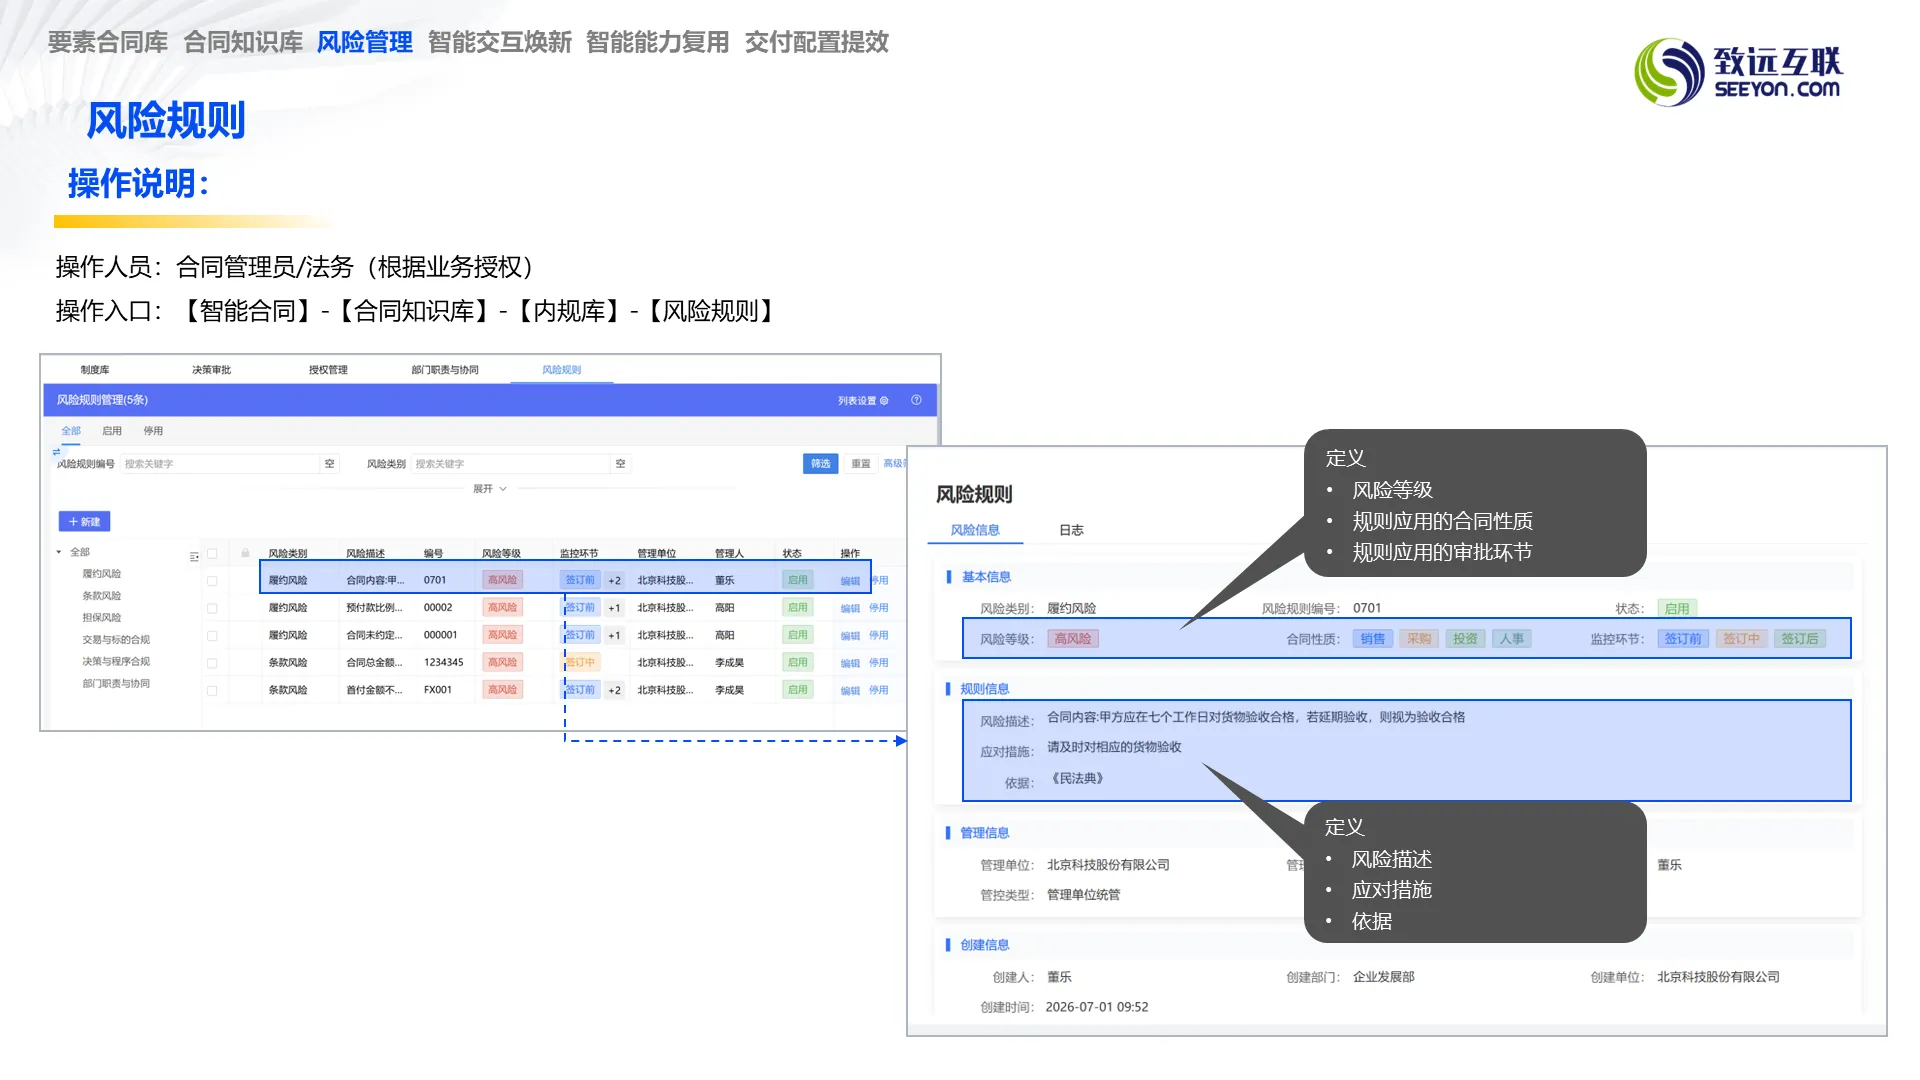Click the 新建 create button
Image resolution: width=1920 pixels, height=1080 pixels.
click(x=85, y=522)
